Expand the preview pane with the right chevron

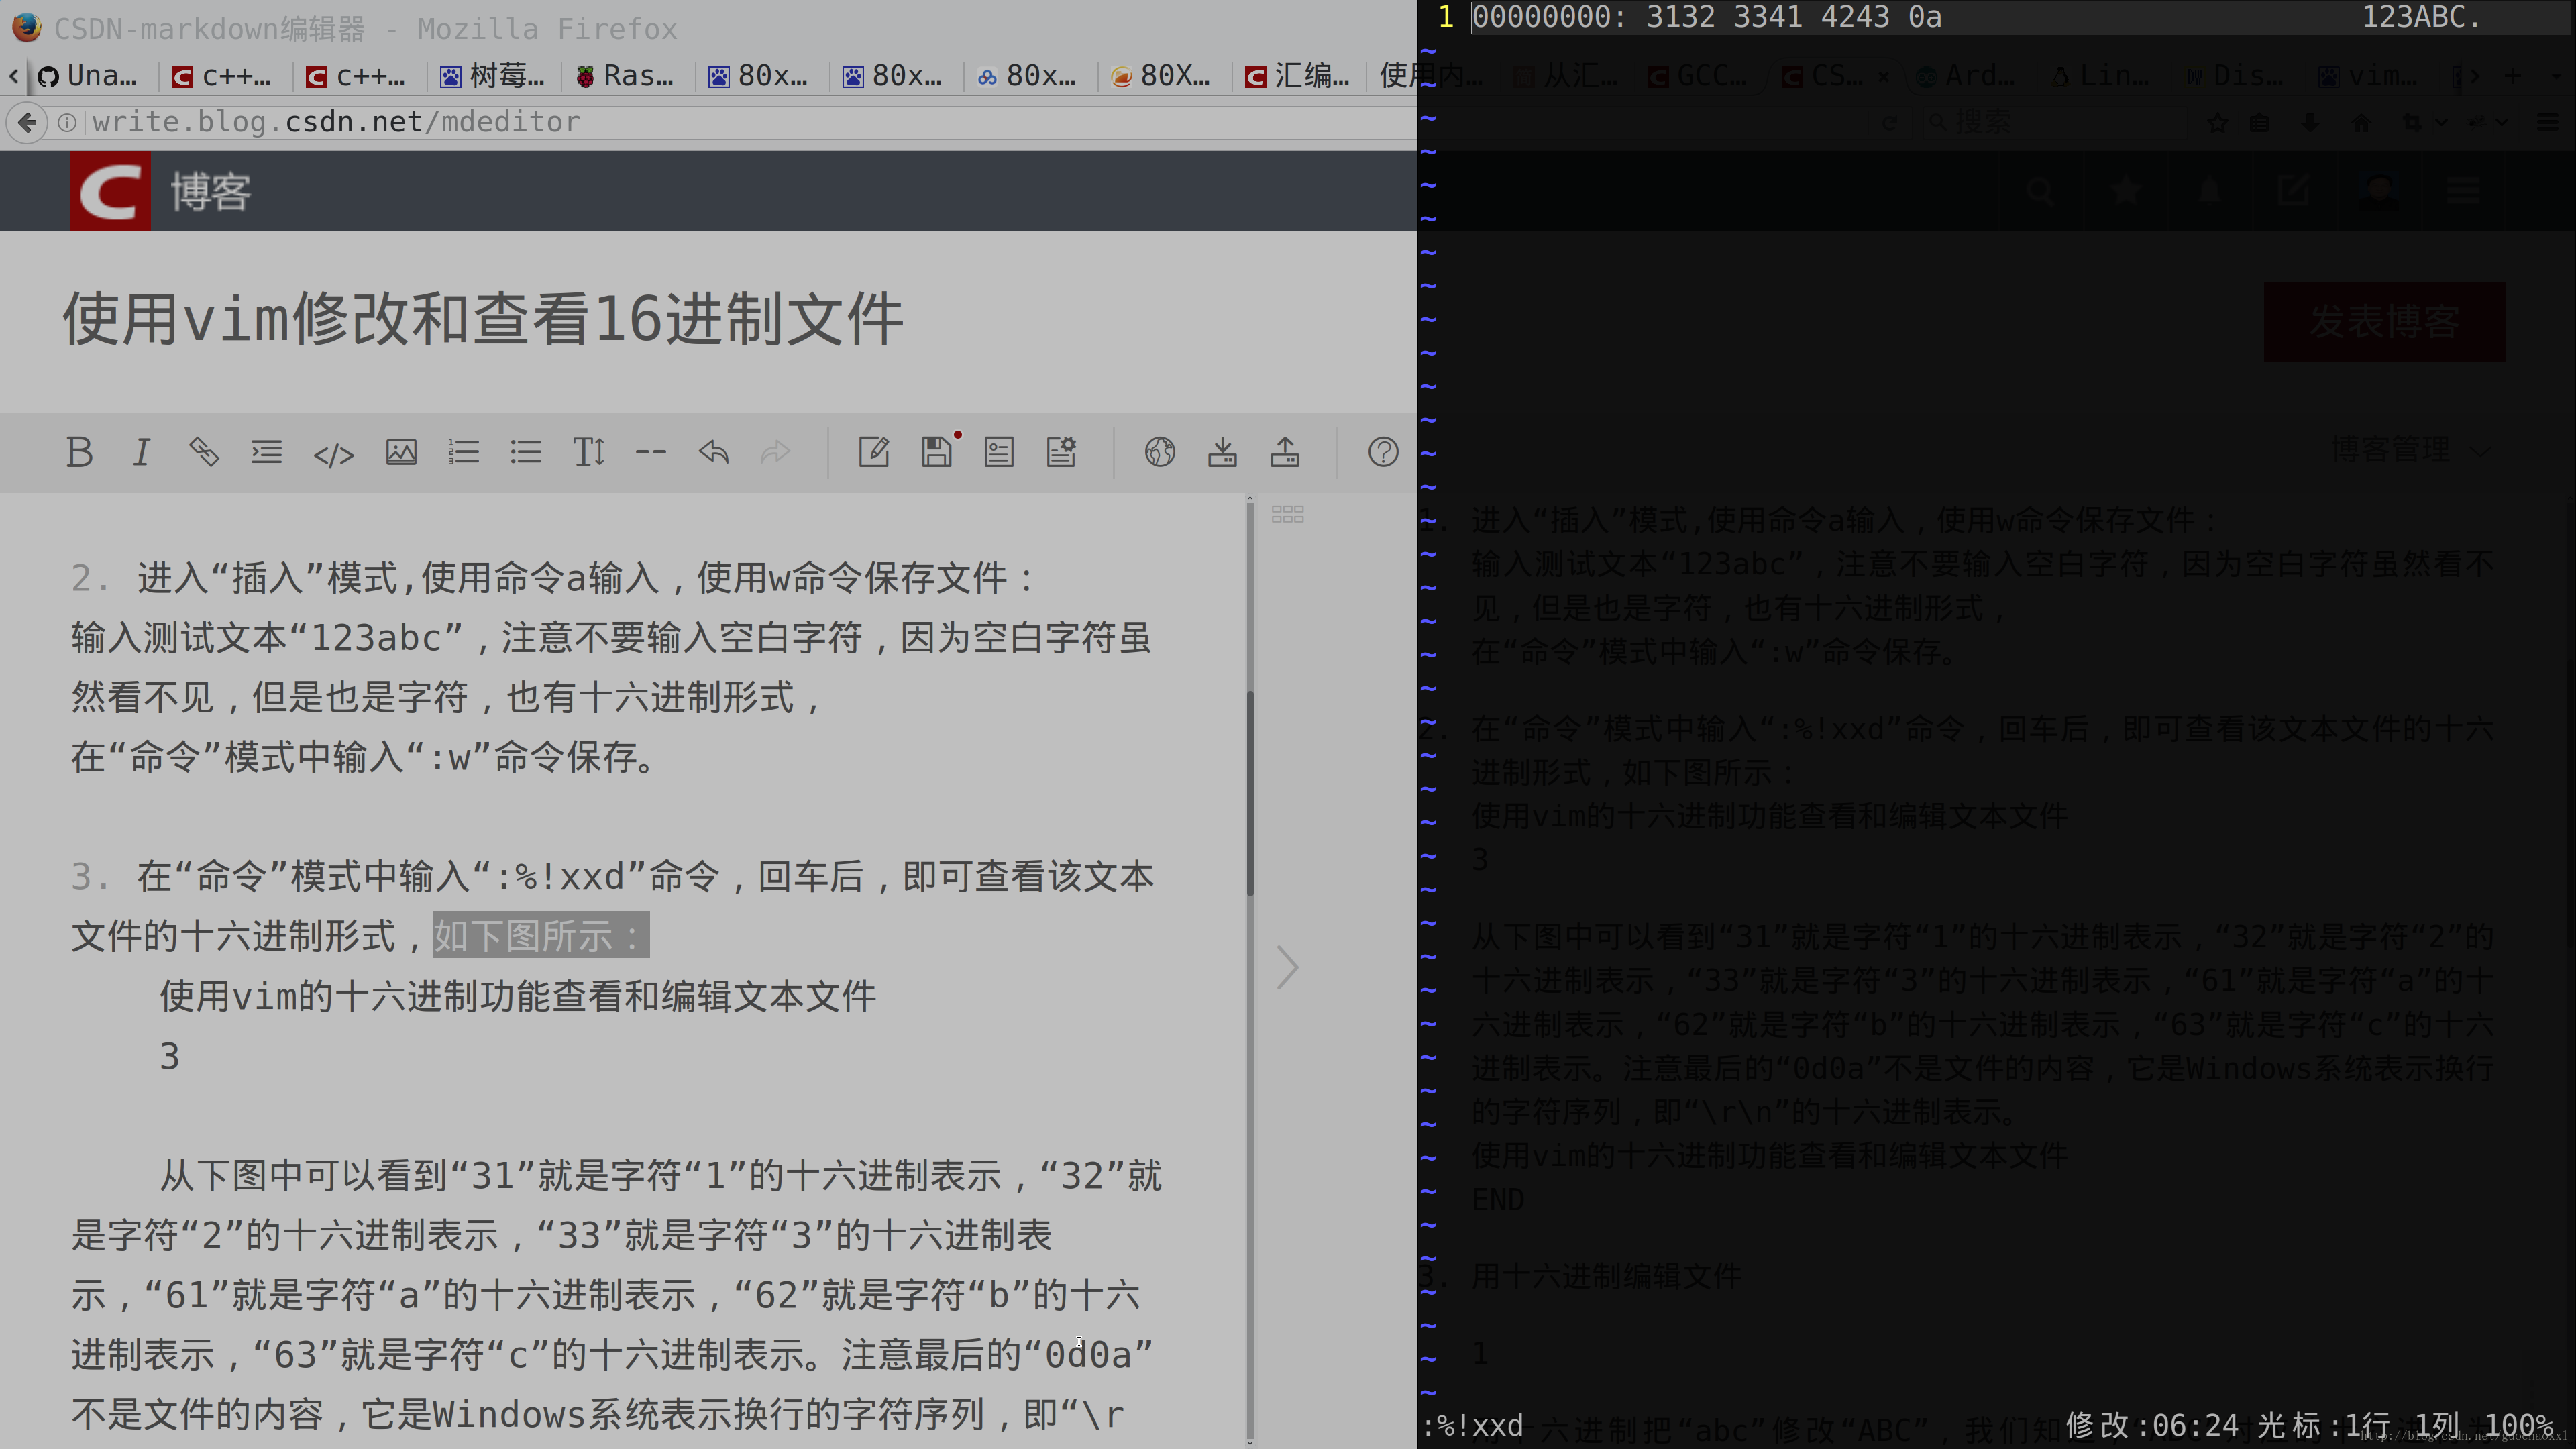[x=1287, y=967]
